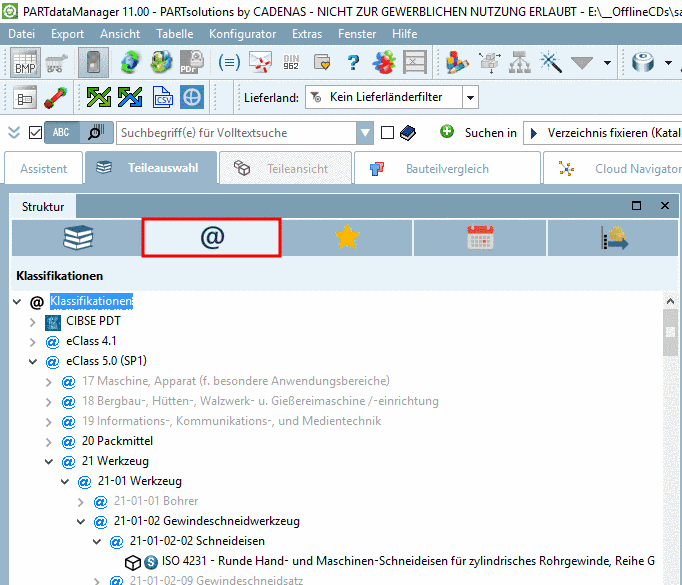Select ISO 4231 Schneideisen part entry
682x585 pixels.
(x=408, y=561)
